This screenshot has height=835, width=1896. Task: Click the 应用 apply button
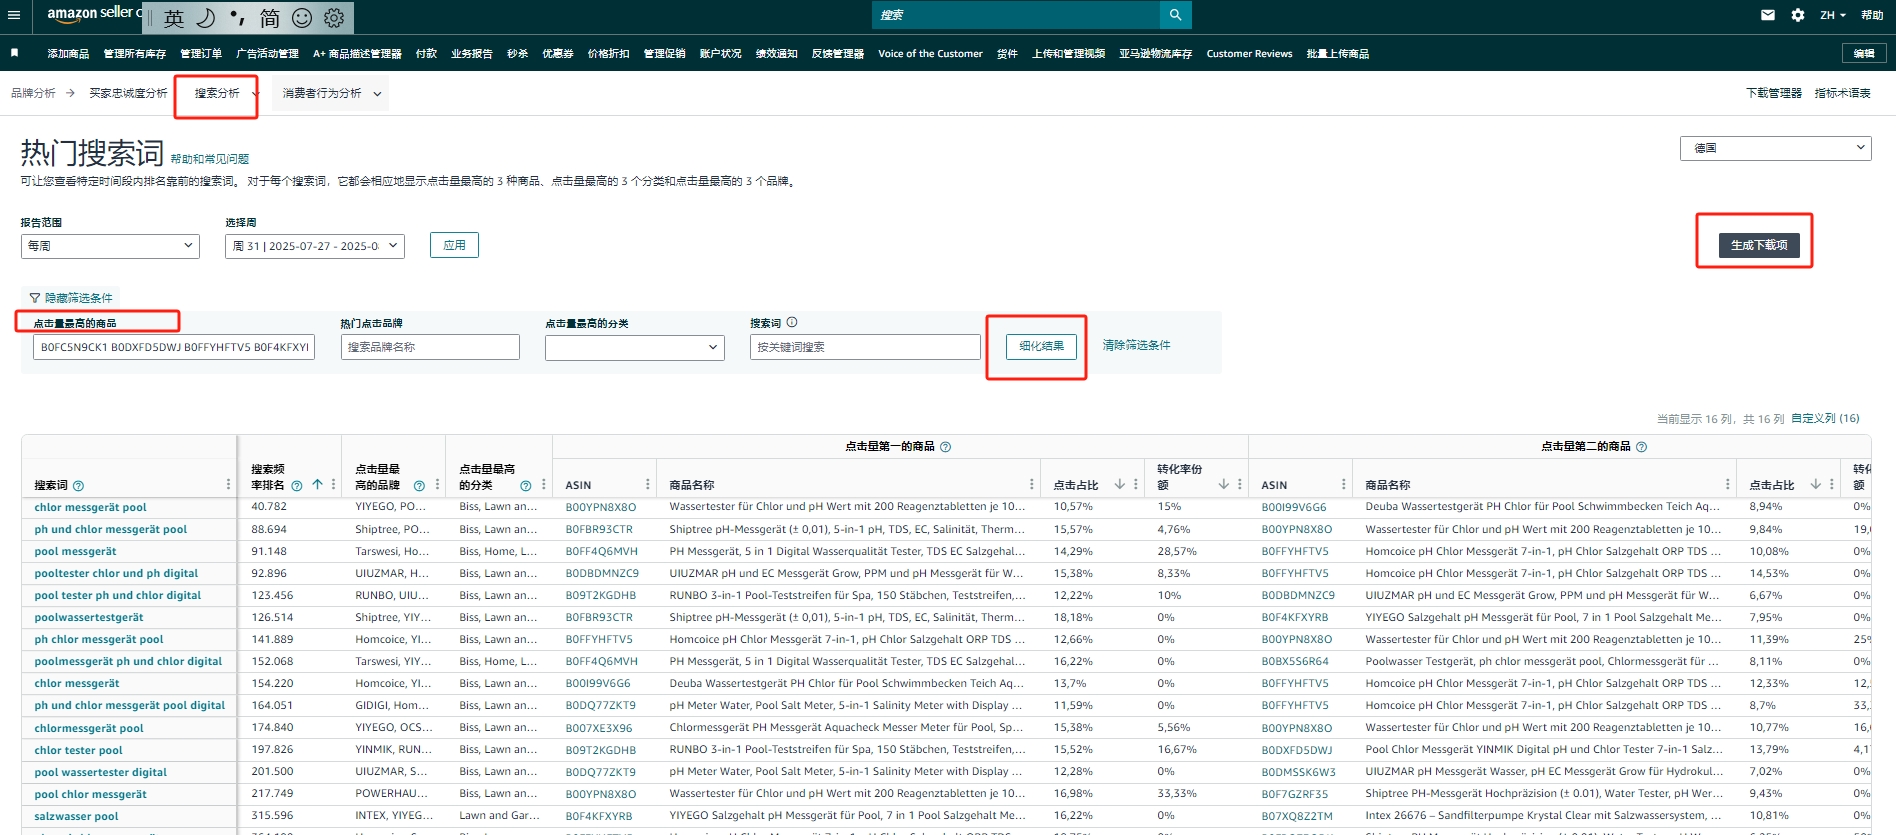click(x=454, y=245)
